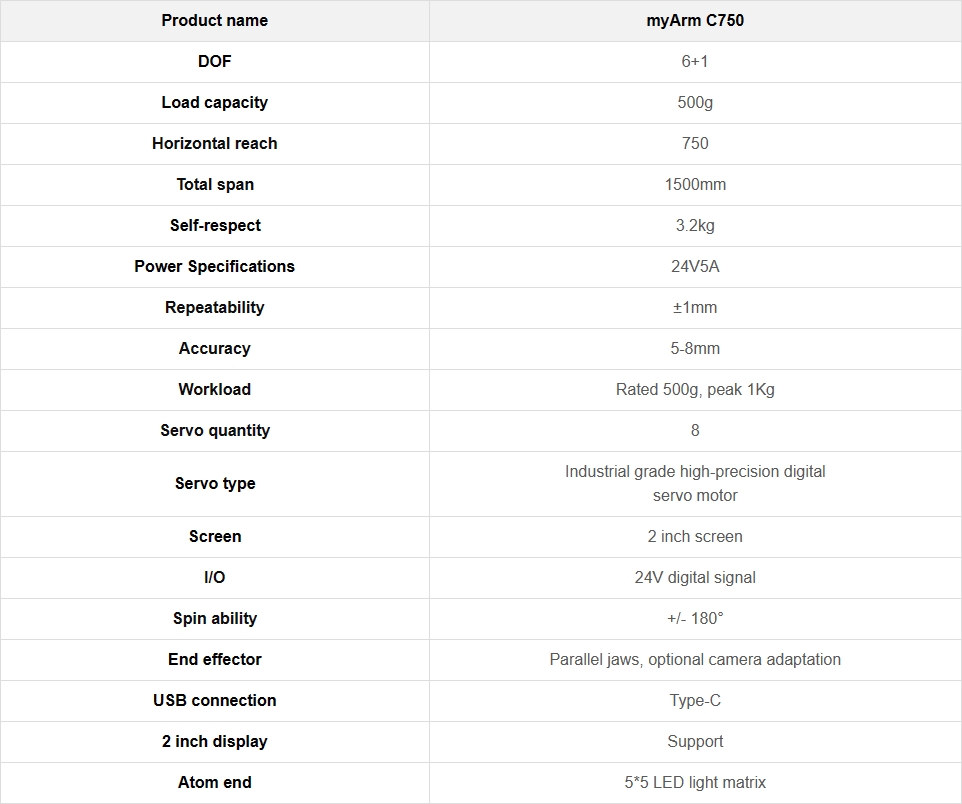Click the Load capacity label
This screenshot has height=804, width=962.
tap(215, 102)
